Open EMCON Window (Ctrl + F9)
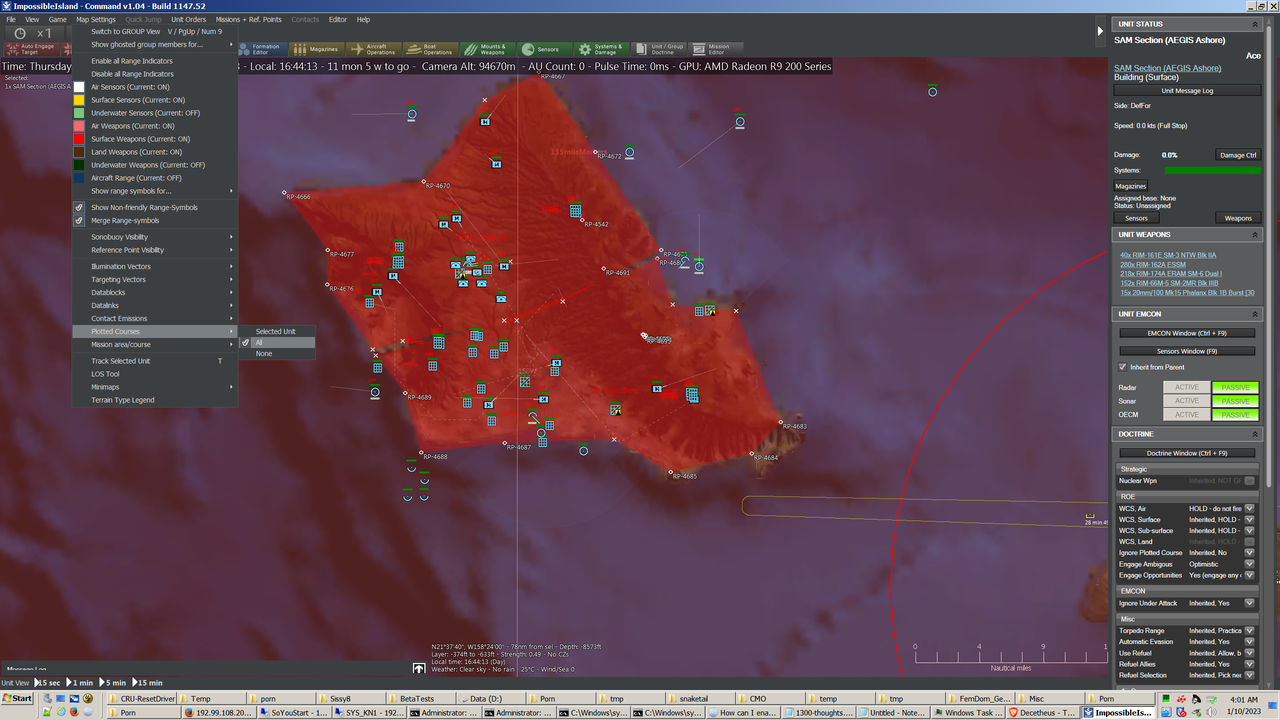Image resolution: width=1280 pixels, height=720 pixels. coord(1186,333)
